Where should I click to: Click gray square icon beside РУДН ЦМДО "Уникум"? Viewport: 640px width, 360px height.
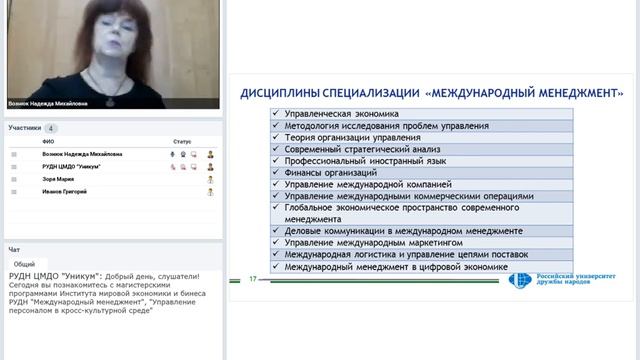click(14, 167)
